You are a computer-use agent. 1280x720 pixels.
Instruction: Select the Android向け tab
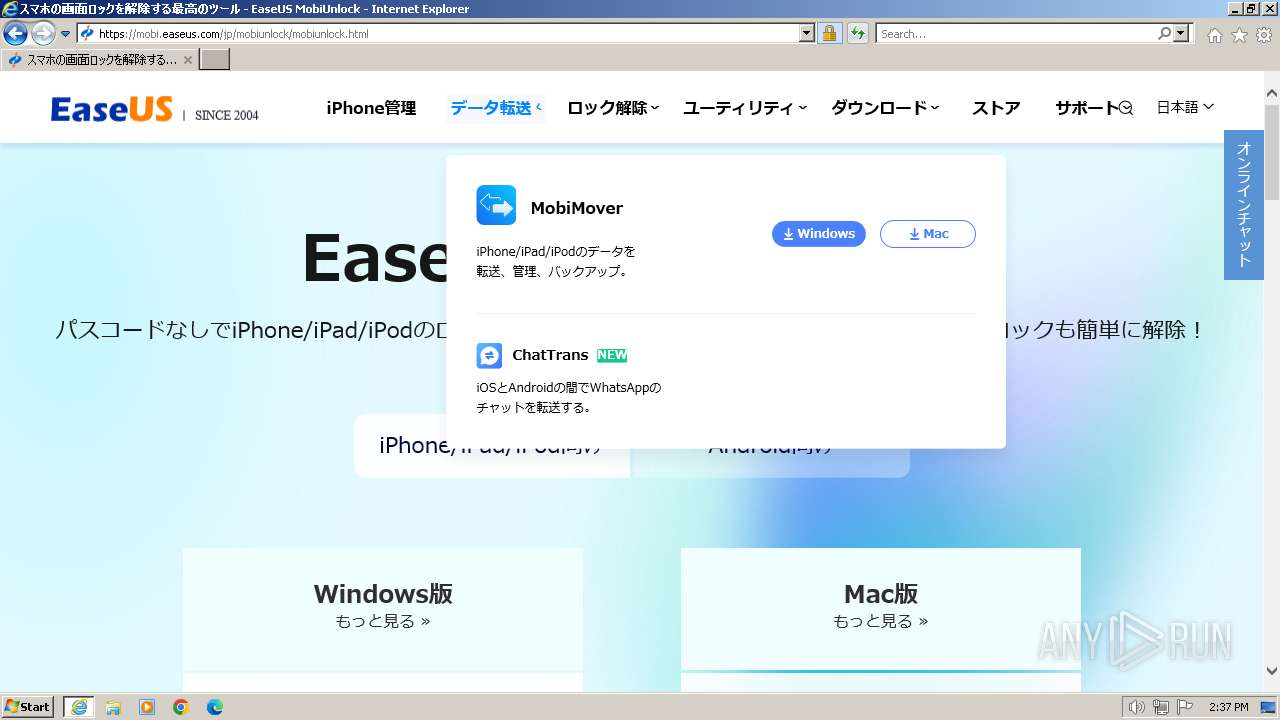770,446
